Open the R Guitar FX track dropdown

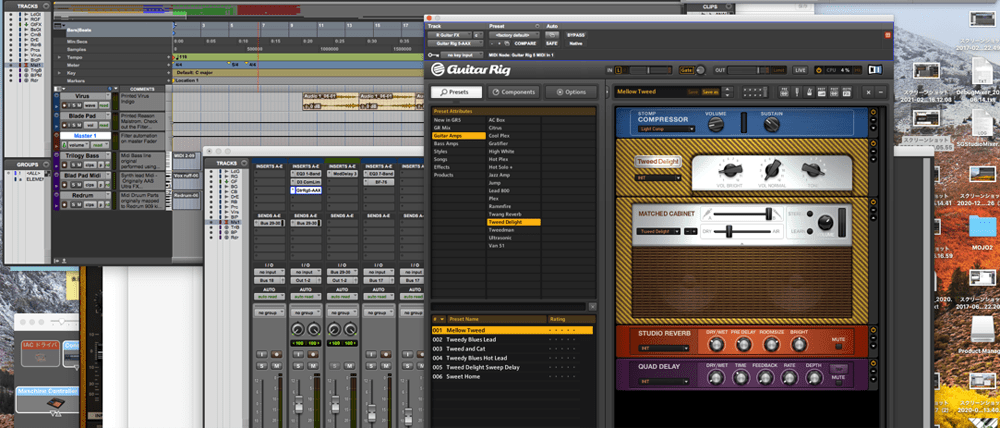click(450, 35)
